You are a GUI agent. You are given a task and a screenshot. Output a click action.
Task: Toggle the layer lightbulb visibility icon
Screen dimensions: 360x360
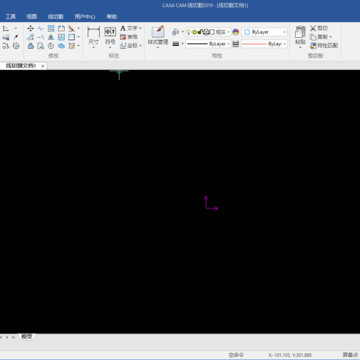coord(188,32)
